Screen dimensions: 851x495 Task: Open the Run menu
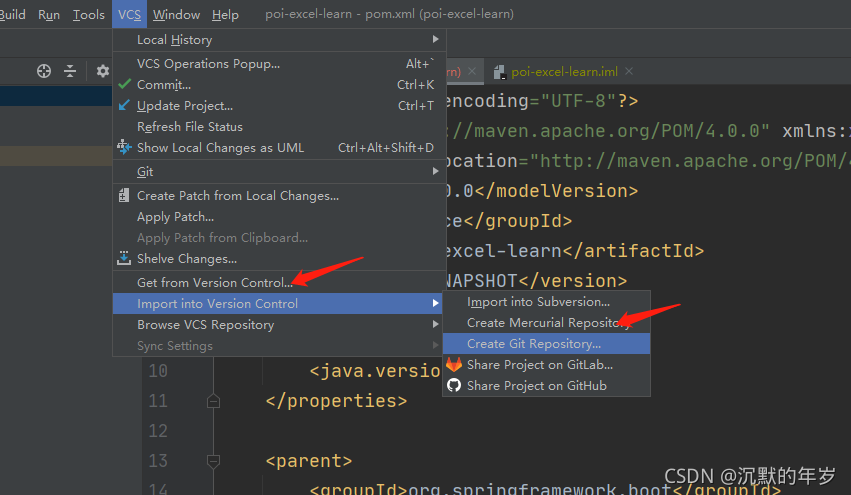[49, 15]
